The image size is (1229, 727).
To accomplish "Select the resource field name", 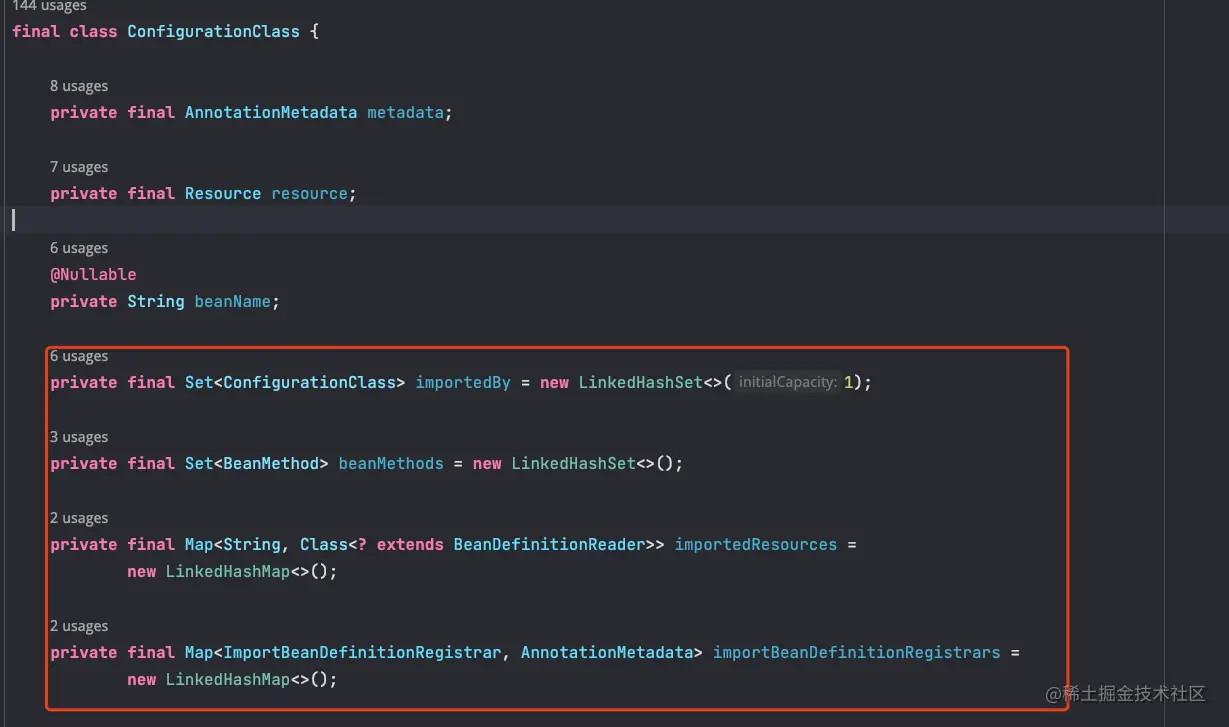I will [x=309, y=193].
